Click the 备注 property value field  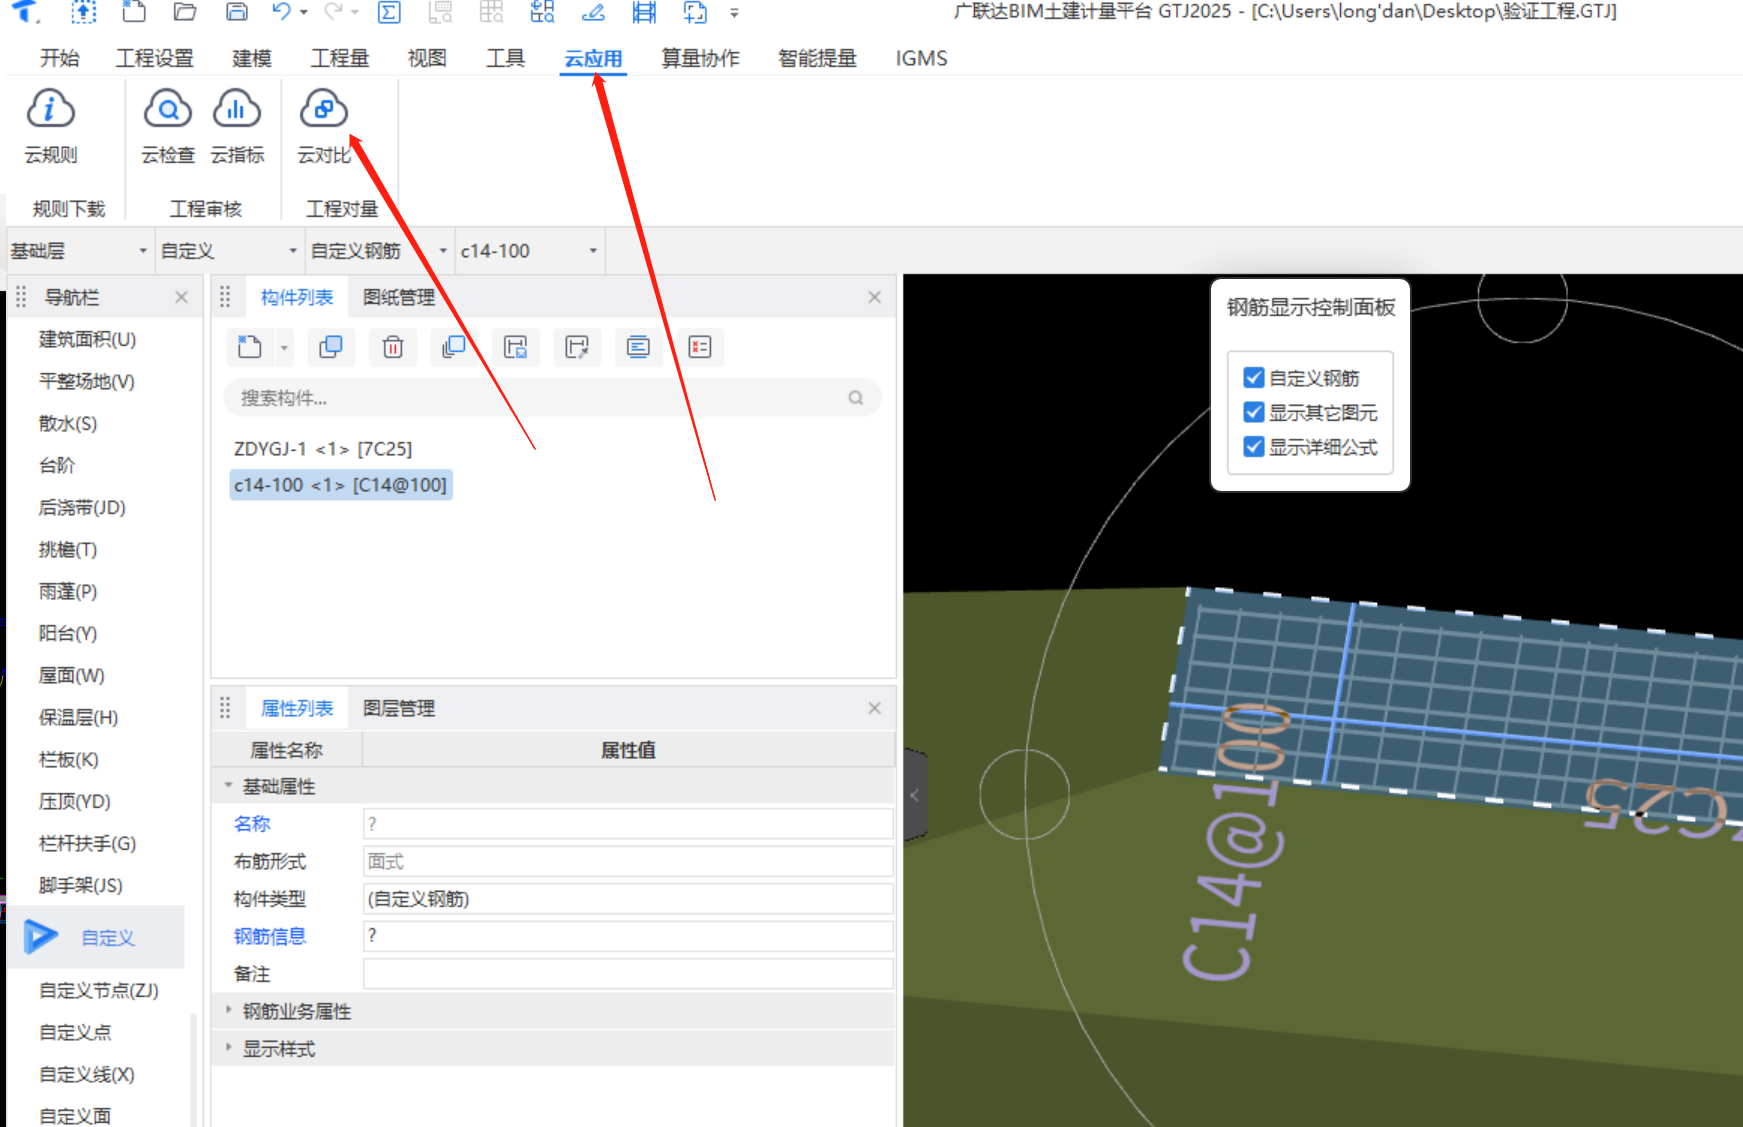tap(628, 974)
